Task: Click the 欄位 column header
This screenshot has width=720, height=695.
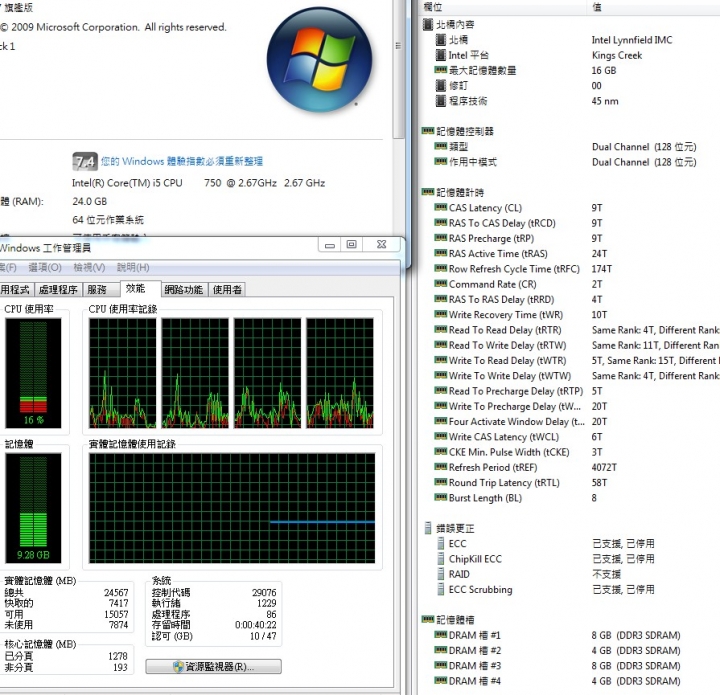Action: 503,7
